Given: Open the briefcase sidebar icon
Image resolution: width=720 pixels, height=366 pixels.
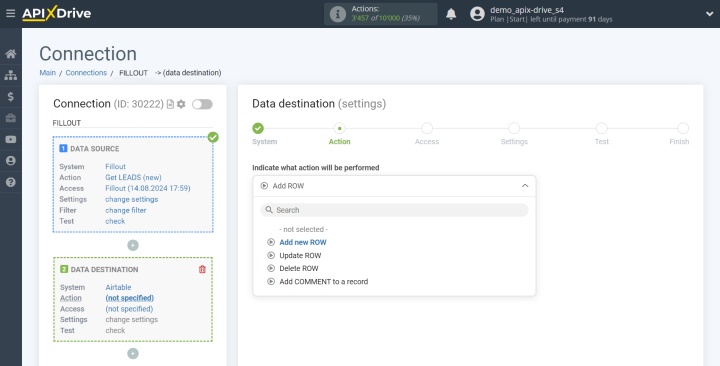Looking at the screenshot, I should (11, 118).
